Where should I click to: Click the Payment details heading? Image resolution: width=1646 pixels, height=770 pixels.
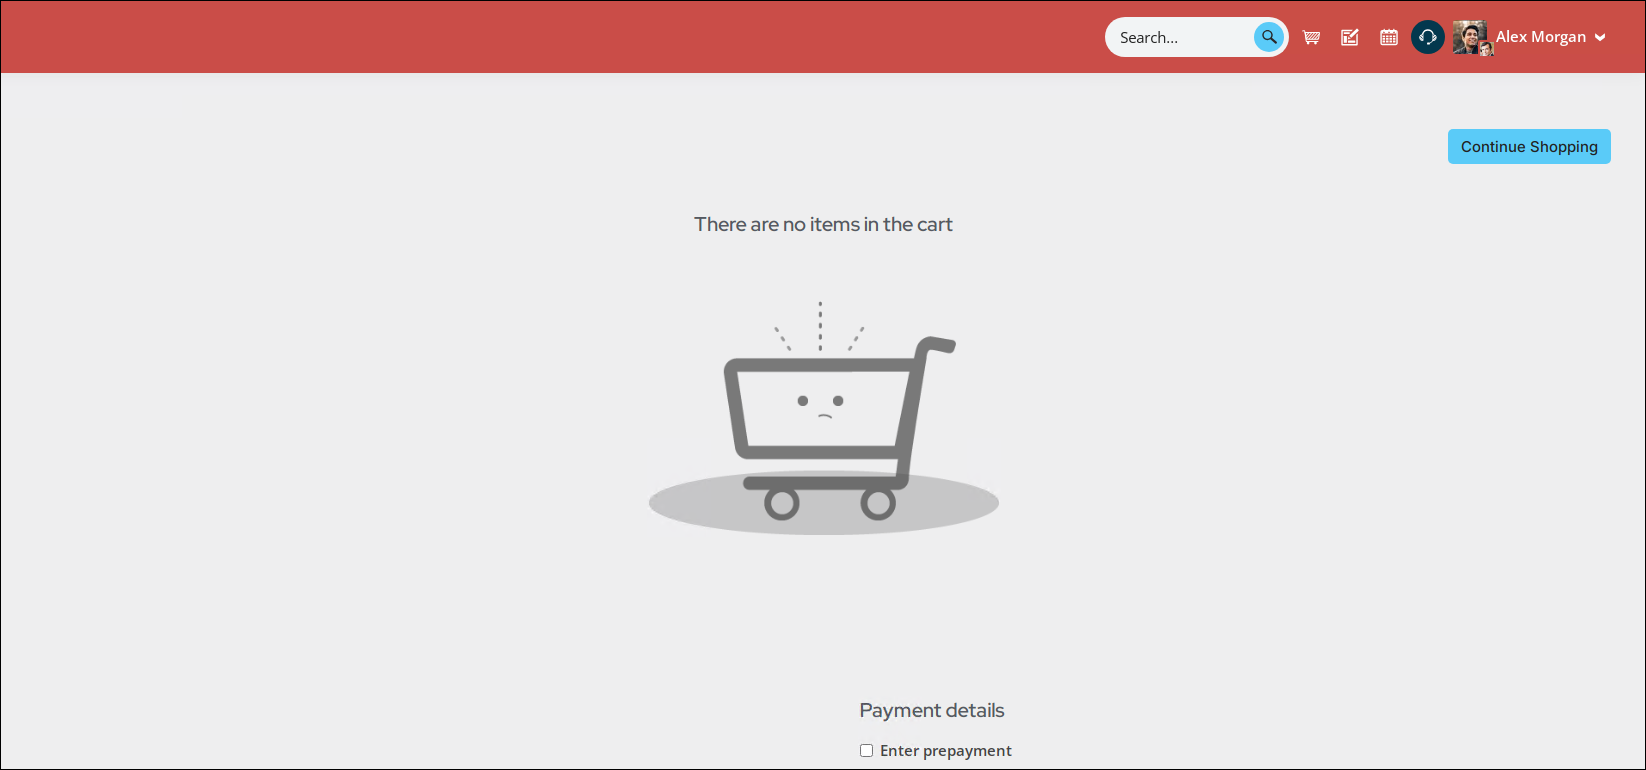coord(932,710)
